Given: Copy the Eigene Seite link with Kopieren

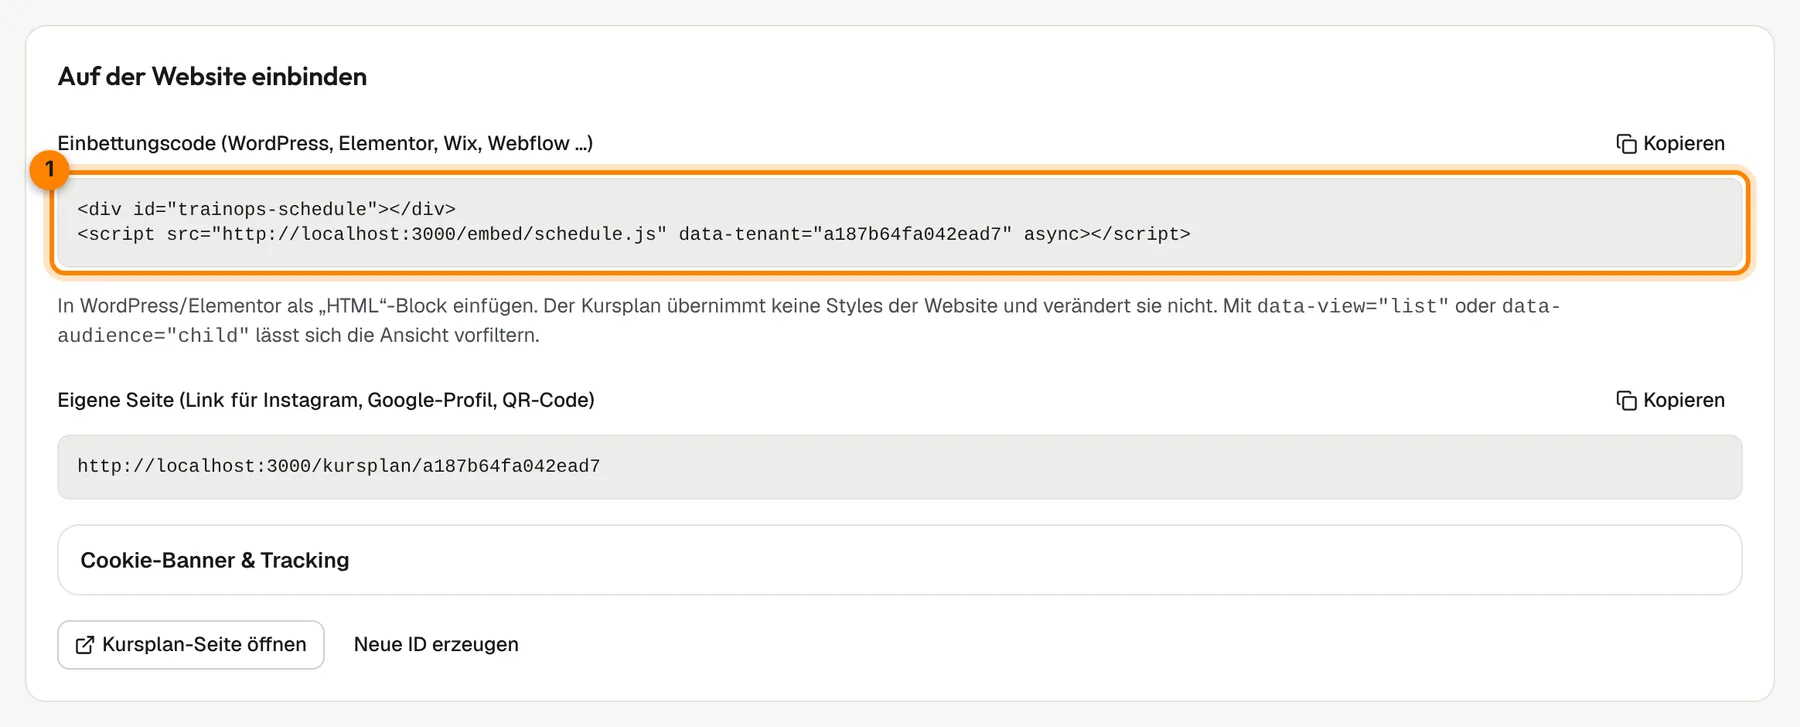Looking at the screenshot, I should pyautogui.click(x=1670, y=400).
